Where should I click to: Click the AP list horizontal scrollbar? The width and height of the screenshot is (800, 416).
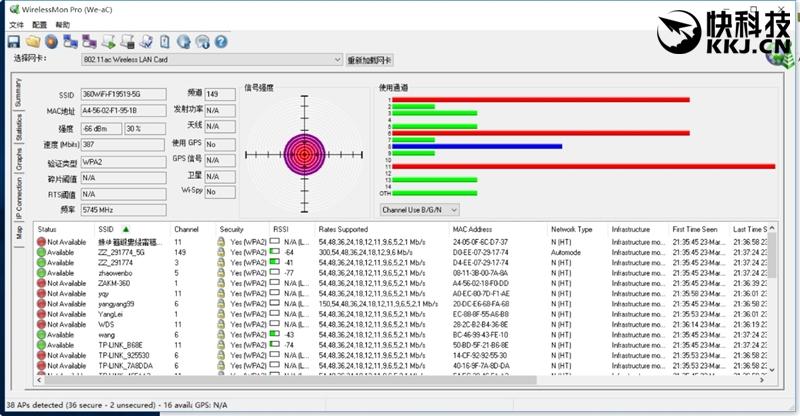pyautogui.click(x=291, y=380)
